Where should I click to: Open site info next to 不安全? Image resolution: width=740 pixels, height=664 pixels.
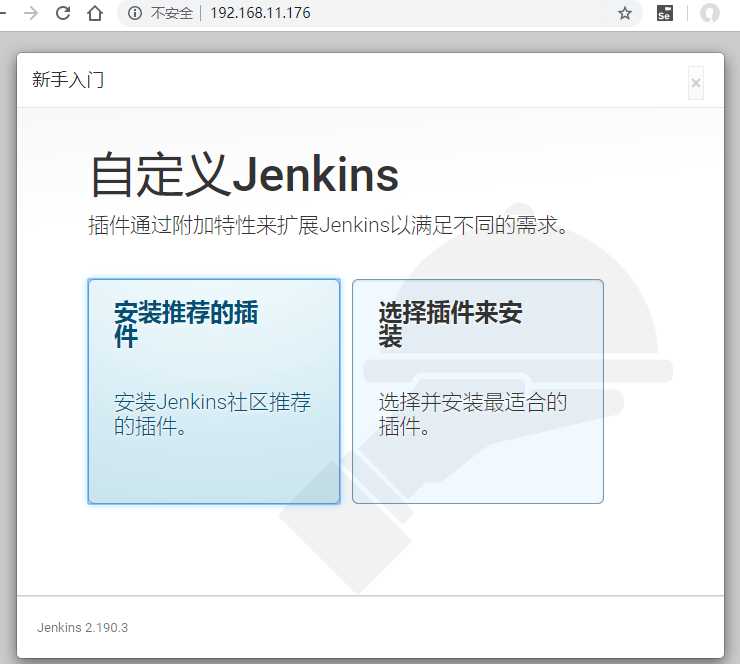tap(135, 13)
